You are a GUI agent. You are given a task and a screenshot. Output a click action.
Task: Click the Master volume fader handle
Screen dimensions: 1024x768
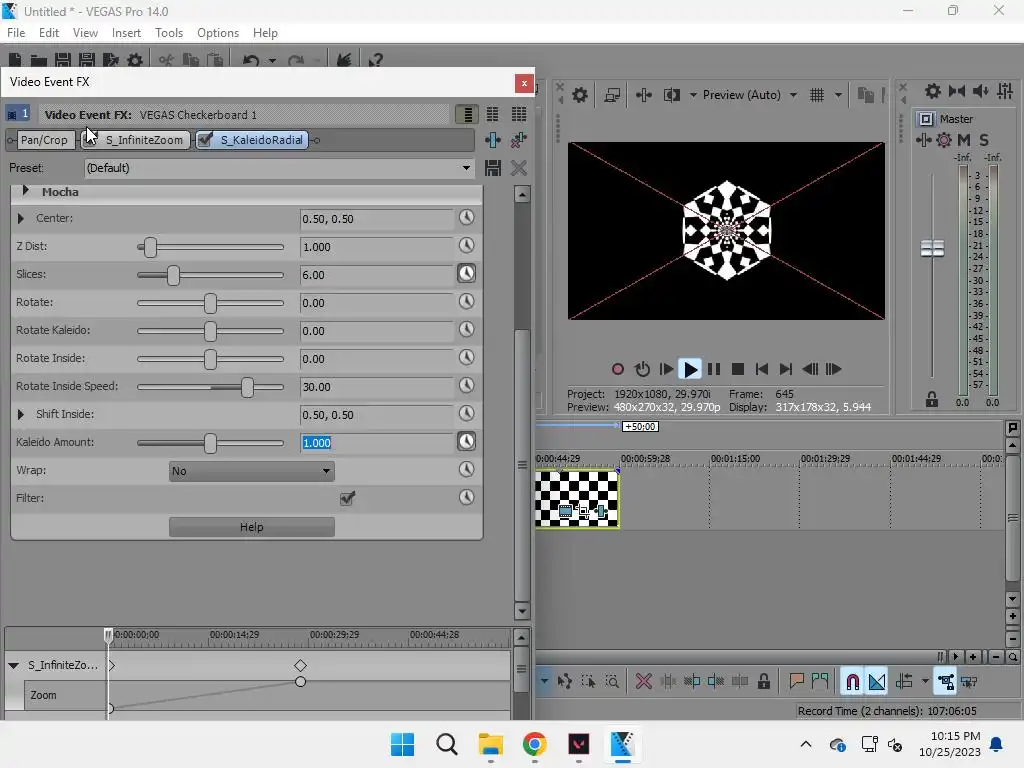pos(932,248)
